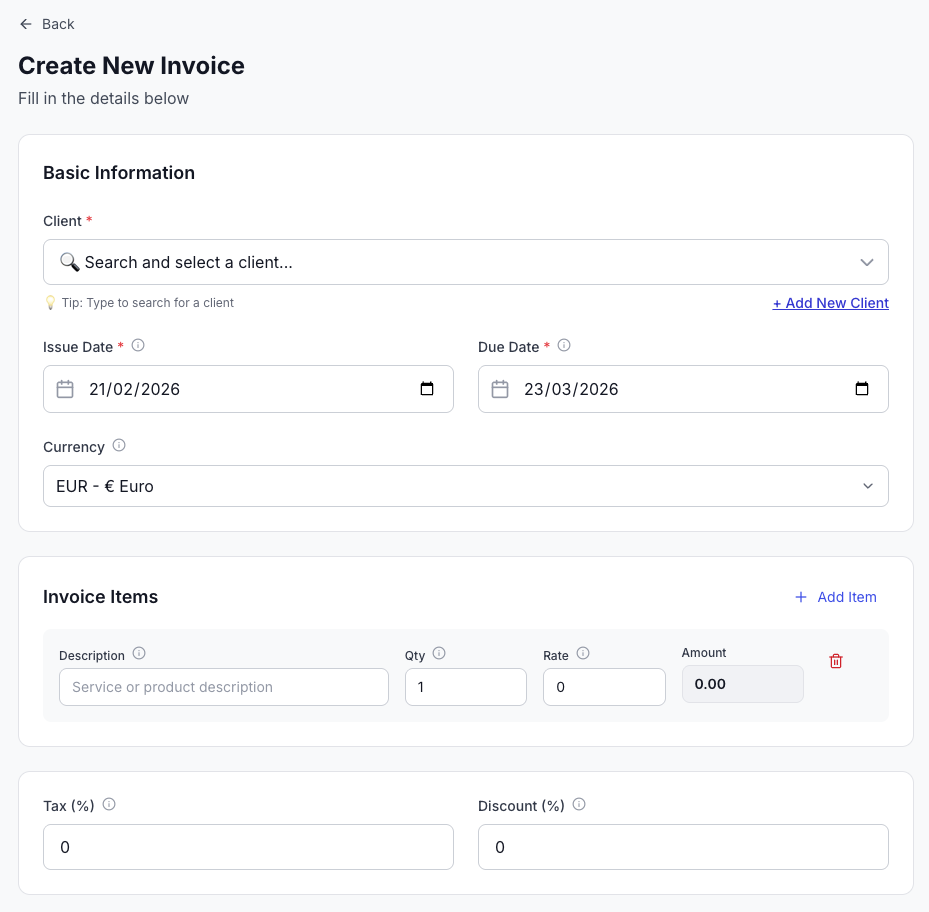929x912 pixels.
Task: Click the Tax (%) info icon
Action: pos(109,804)
